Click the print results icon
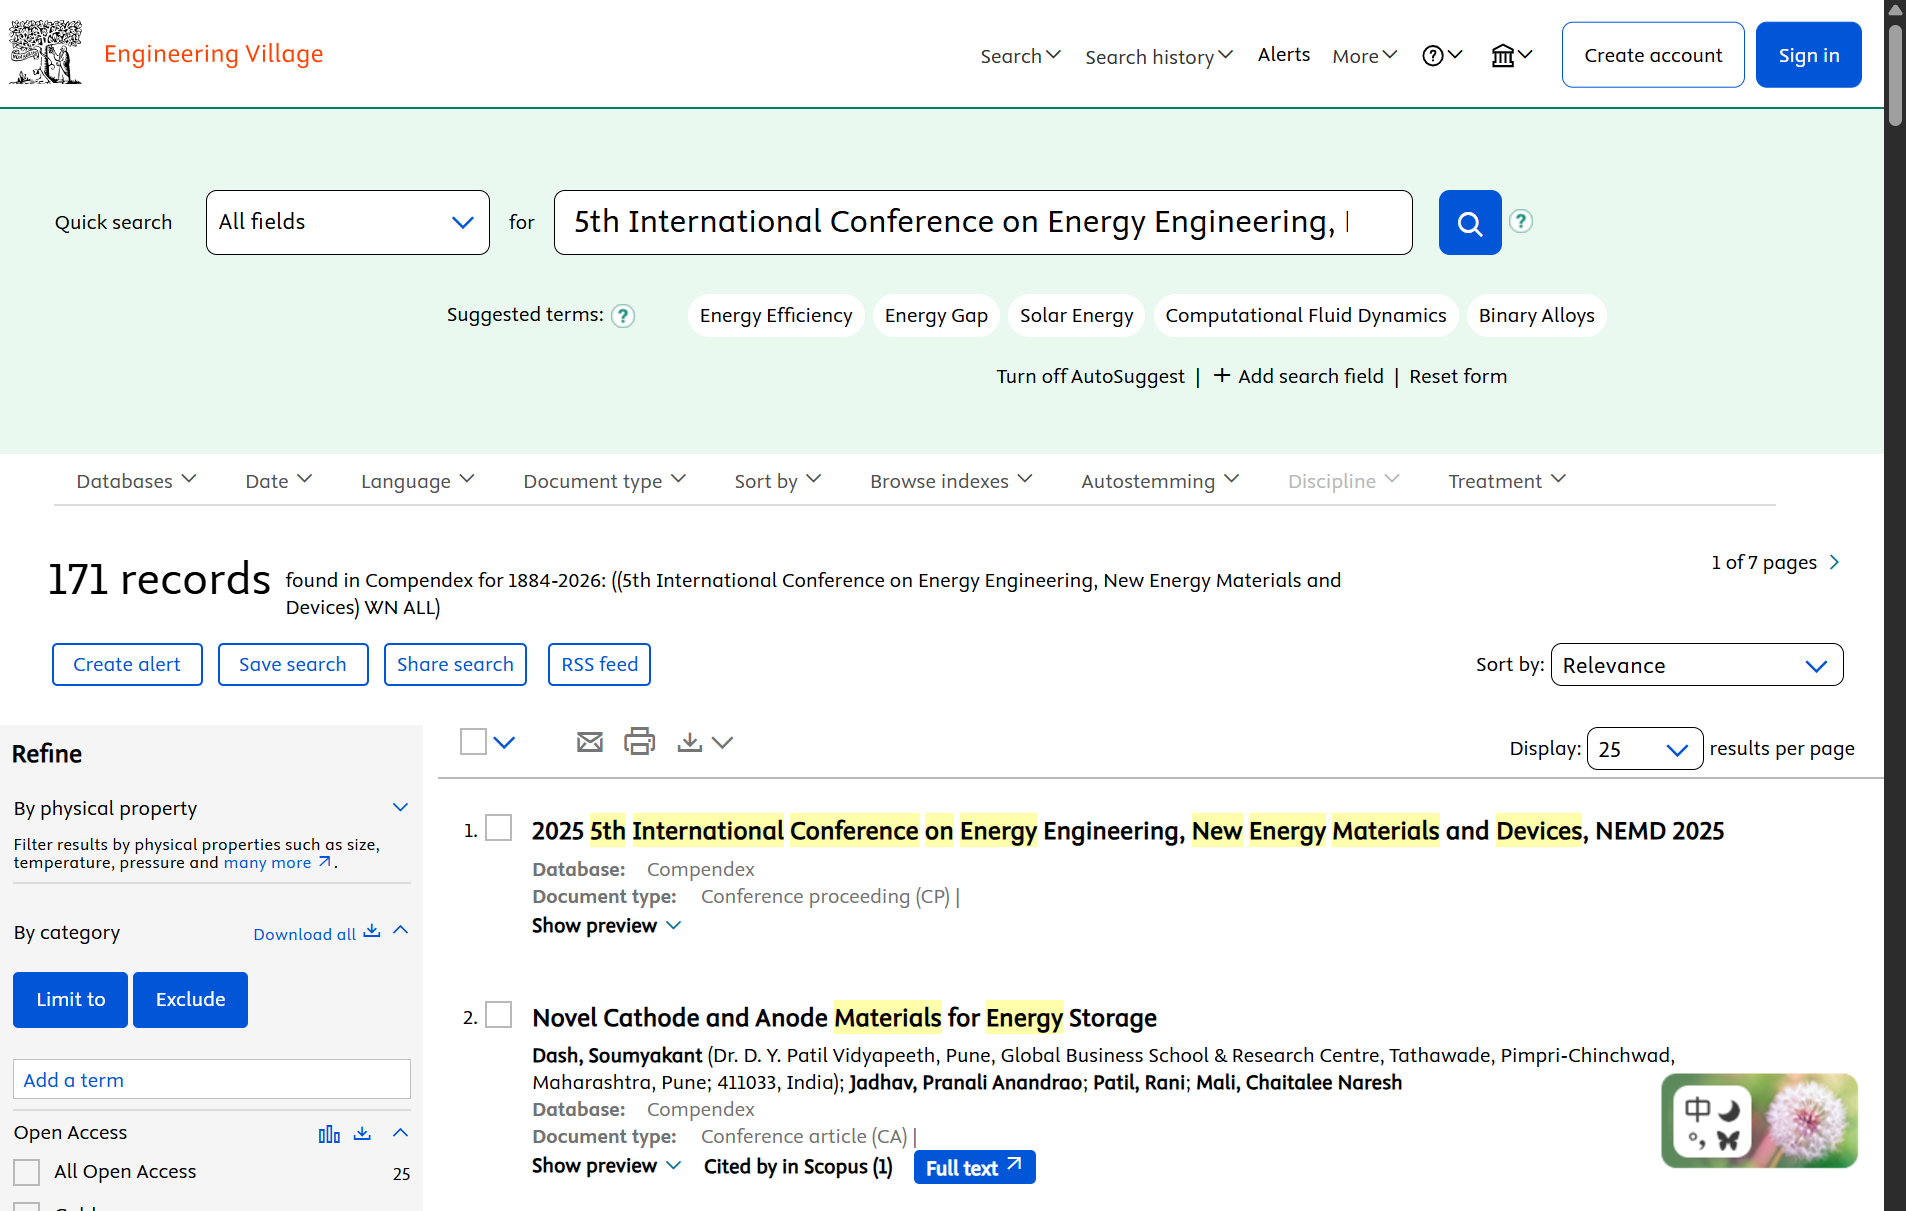Screen dimensions: 1906x1211 [639, 742]
